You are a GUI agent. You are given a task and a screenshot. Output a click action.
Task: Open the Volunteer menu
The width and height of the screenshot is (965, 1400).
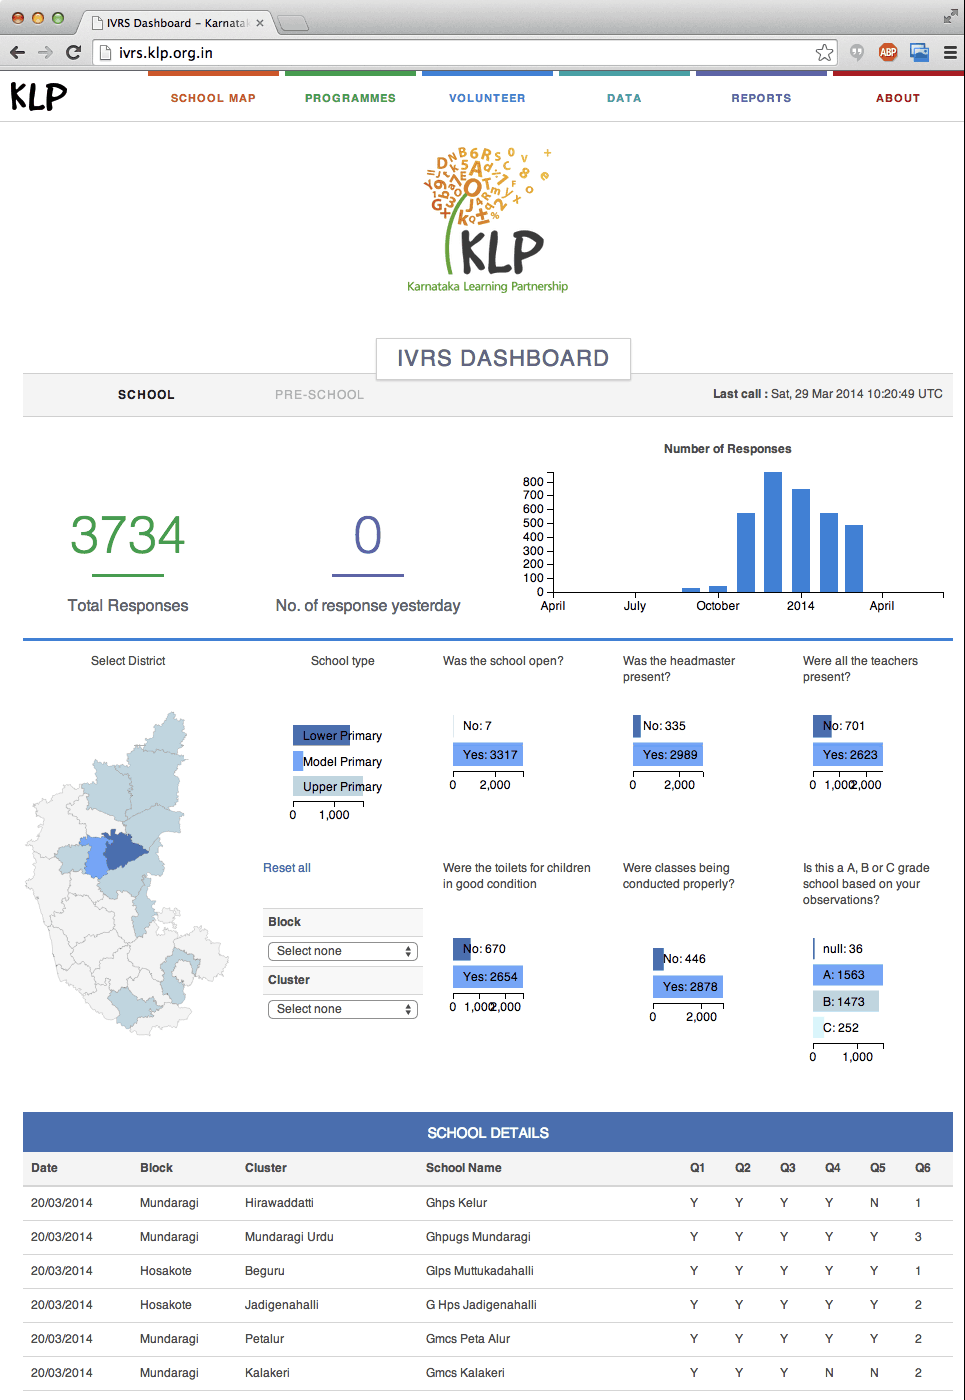(487, 98)
